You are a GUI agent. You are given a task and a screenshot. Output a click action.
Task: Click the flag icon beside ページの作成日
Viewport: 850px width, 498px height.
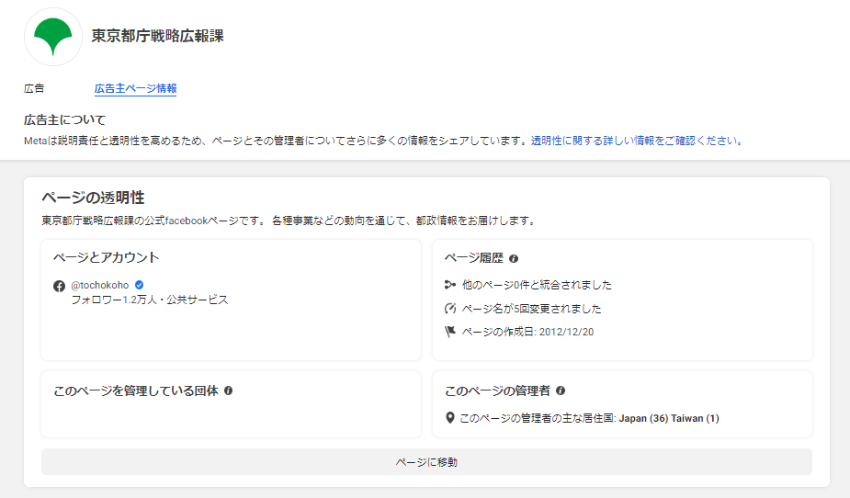[450, 332]
